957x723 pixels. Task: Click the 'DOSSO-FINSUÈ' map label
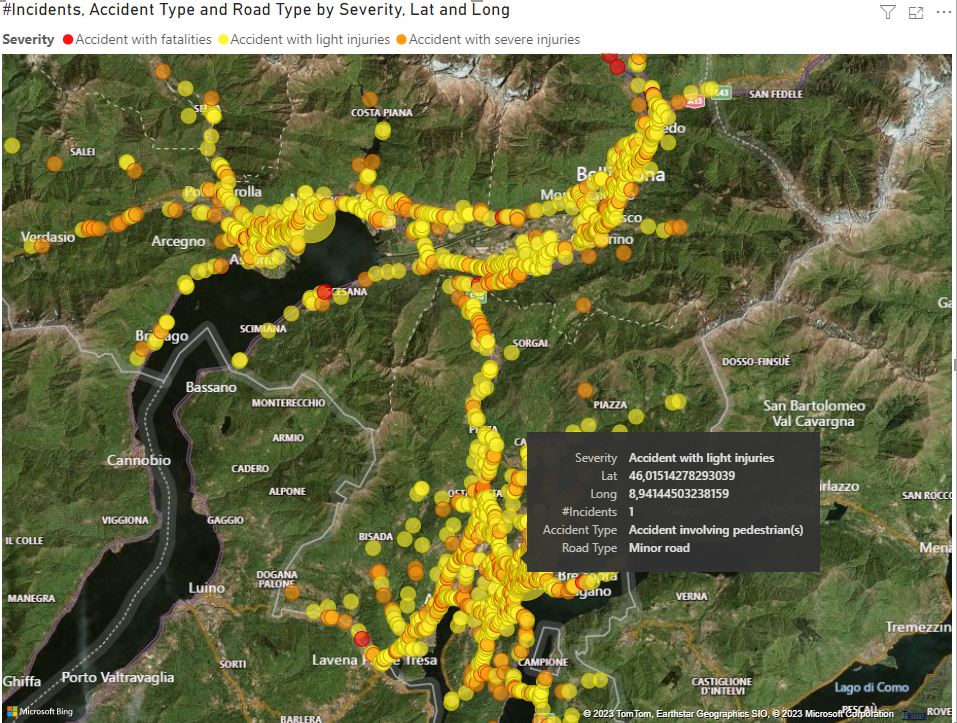point(756,362)
